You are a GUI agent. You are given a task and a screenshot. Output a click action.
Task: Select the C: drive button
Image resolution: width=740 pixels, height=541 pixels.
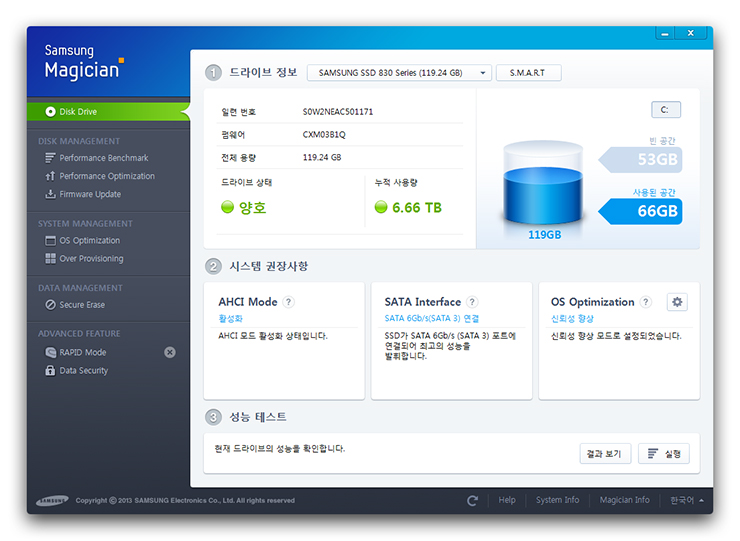(x=666, y=110)
